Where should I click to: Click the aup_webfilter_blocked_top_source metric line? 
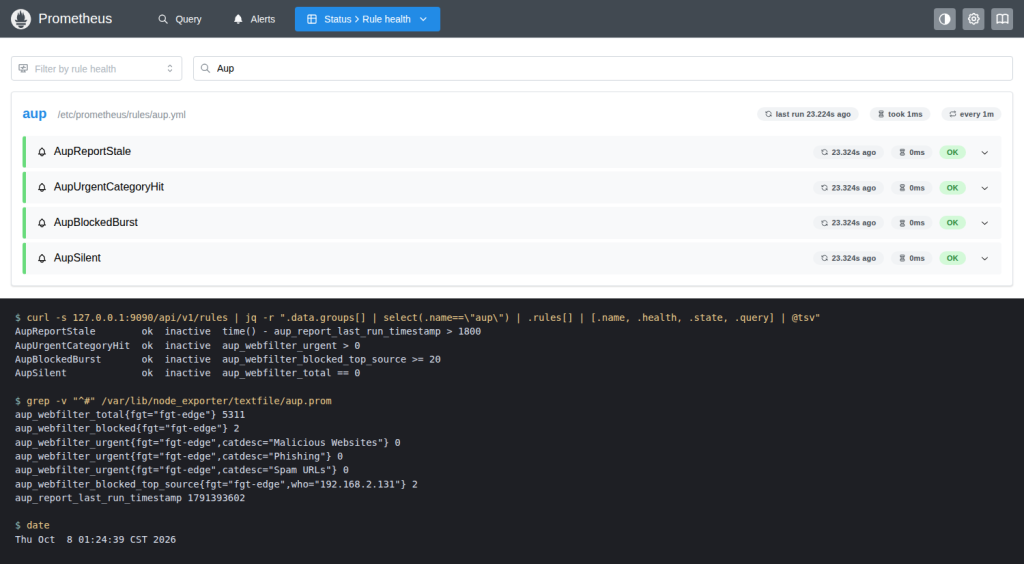point(216,484)
